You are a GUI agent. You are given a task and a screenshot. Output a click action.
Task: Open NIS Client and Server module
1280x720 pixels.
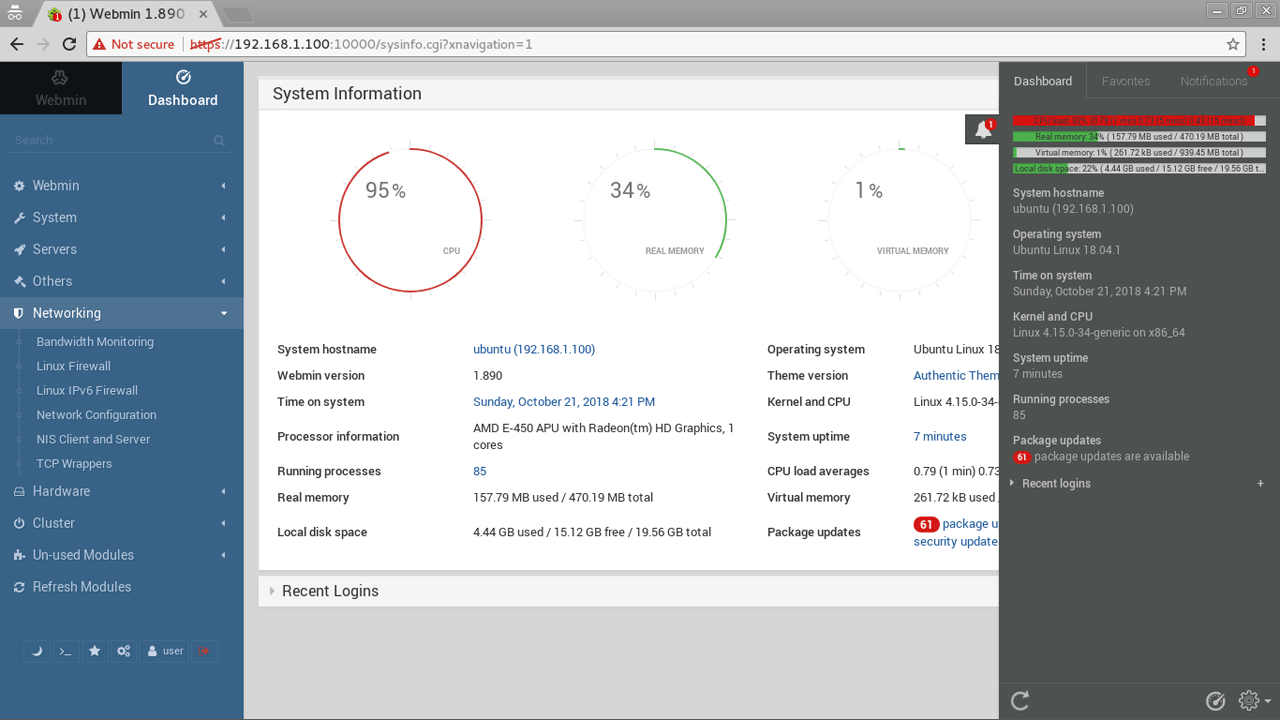pyautogui.click(x=93, y=439)
